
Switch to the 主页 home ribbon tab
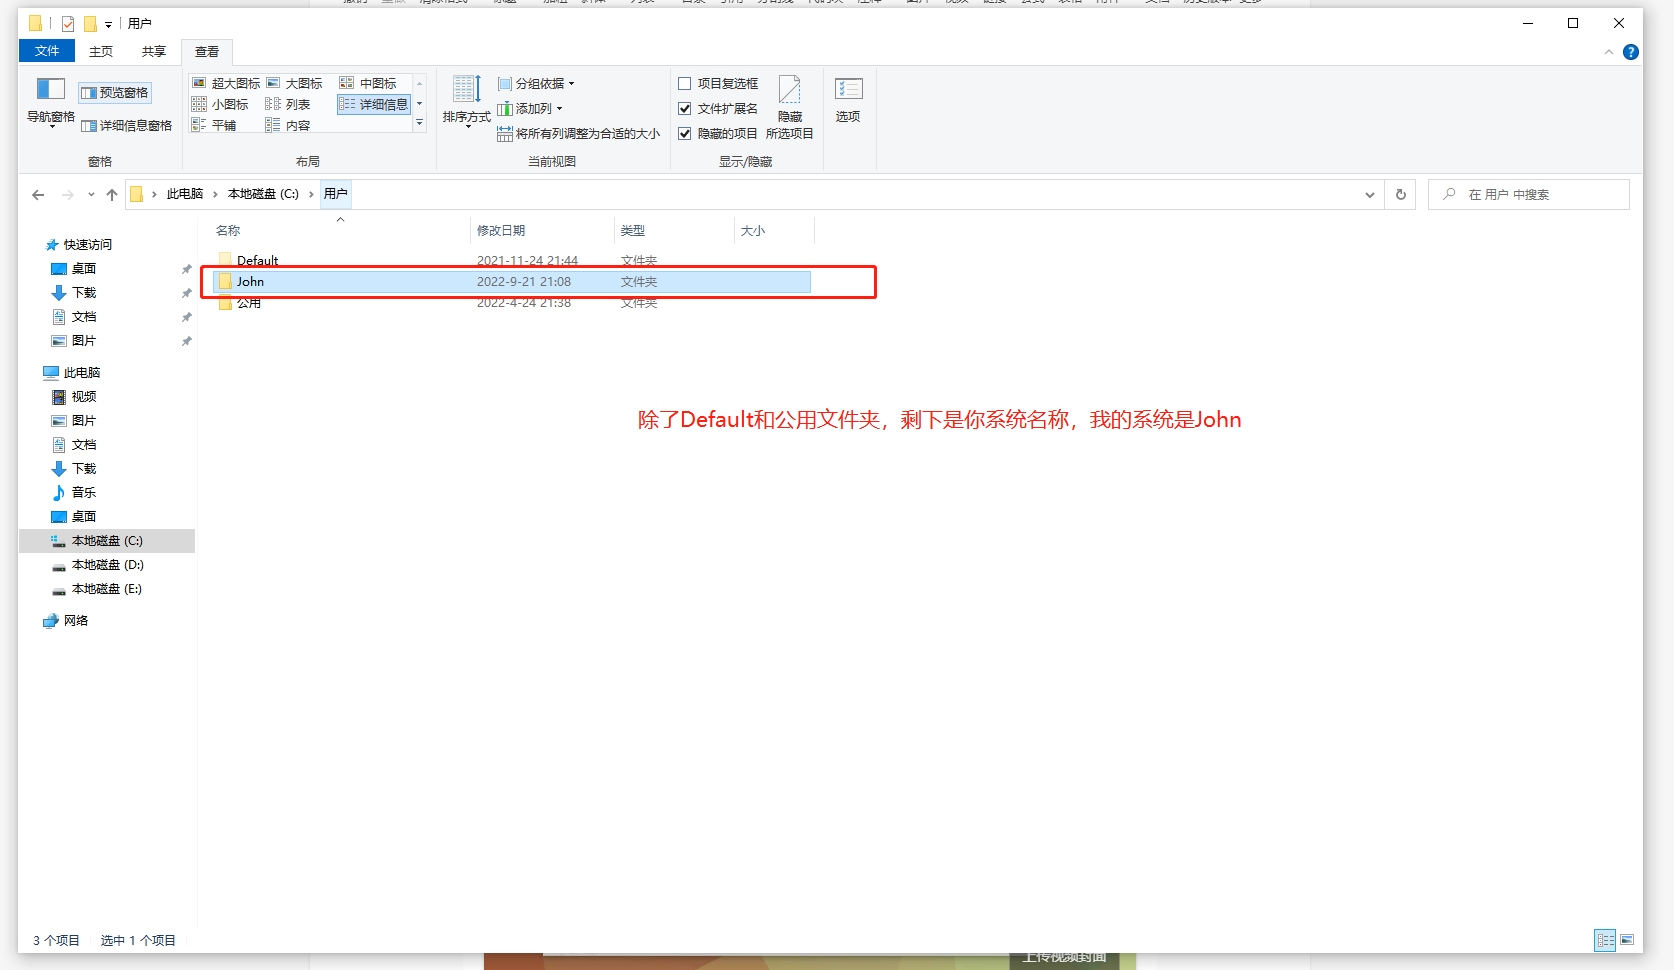[101, 51]
